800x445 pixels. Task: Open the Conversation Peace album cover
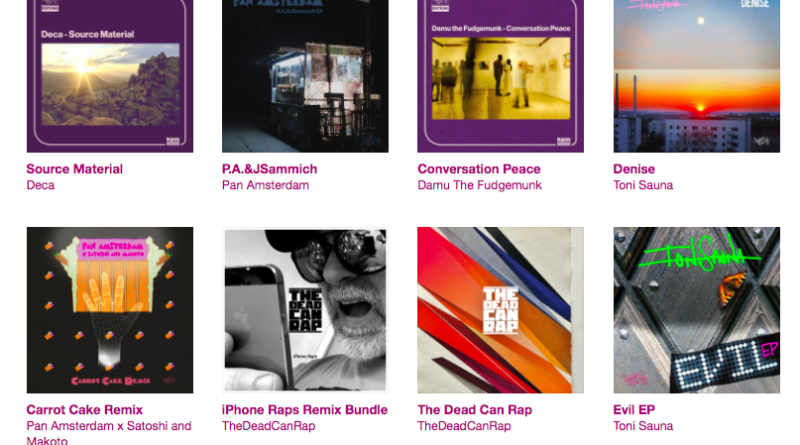(x=501, y=76)
